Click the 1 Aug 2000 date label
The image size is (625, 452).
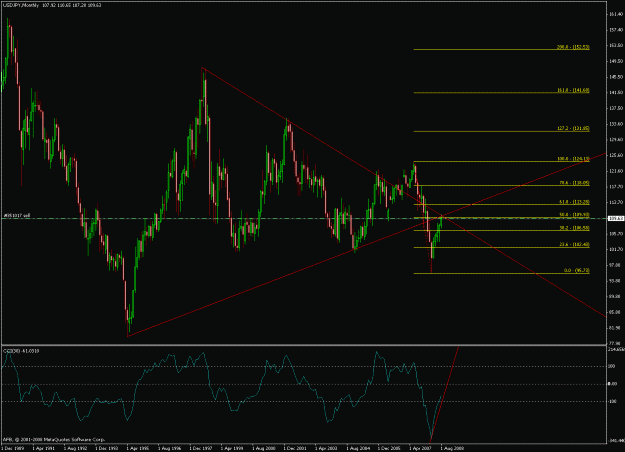264,448
